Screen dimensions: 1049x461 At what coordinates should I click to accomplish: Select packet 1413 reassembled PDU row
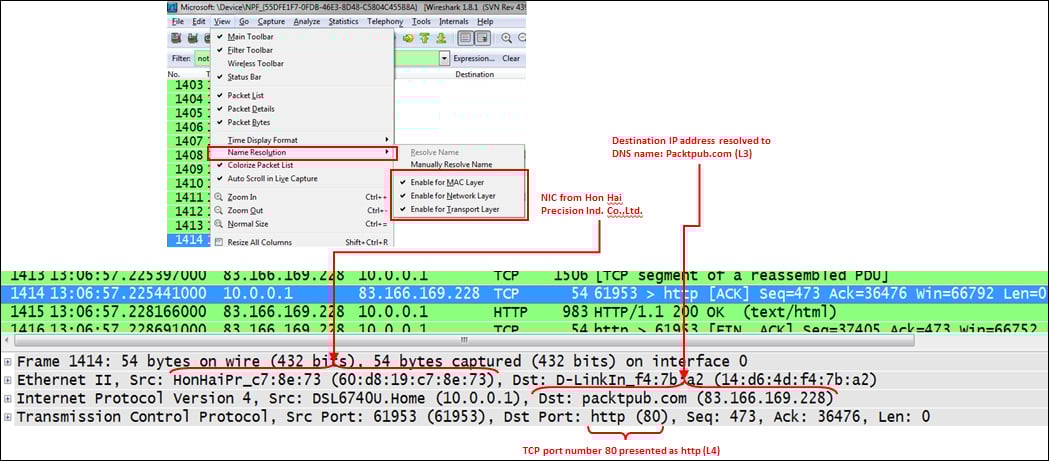coord(524,276)
